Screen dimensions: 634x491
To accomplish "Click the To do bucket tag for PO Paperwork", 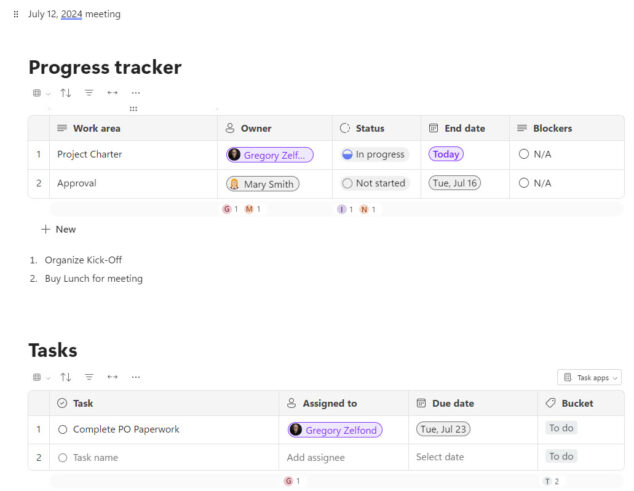I will [561, 428].
